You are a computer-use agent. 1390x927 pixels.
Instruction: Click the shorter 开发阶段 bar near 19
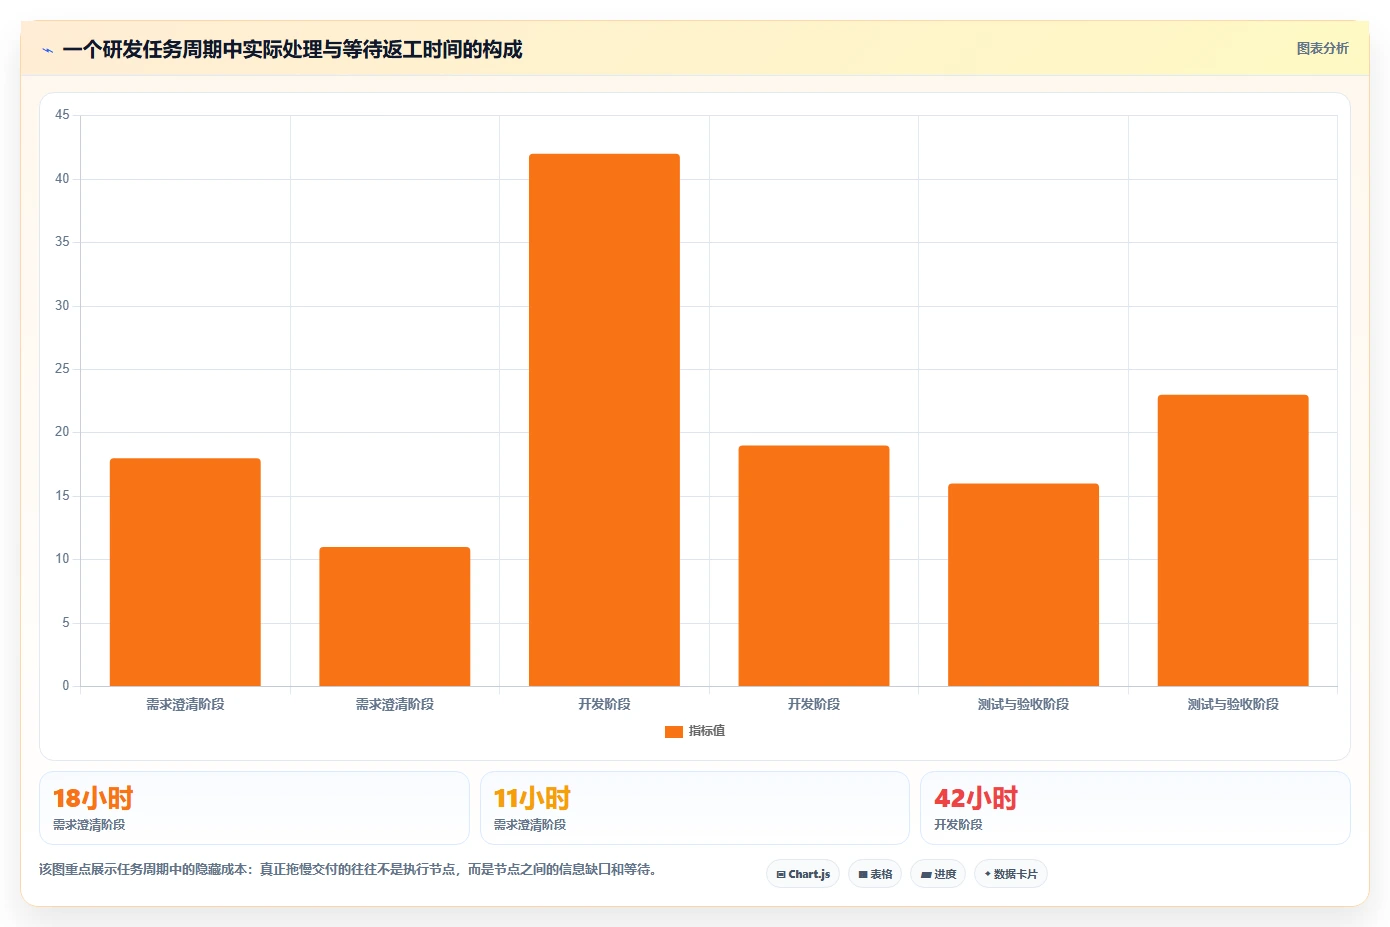(x=814, y=566)
